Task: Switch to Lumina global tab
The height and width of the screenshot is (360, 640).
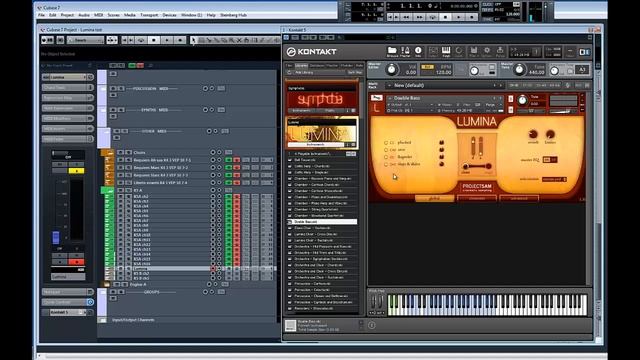Action: (x=434, y=198)
